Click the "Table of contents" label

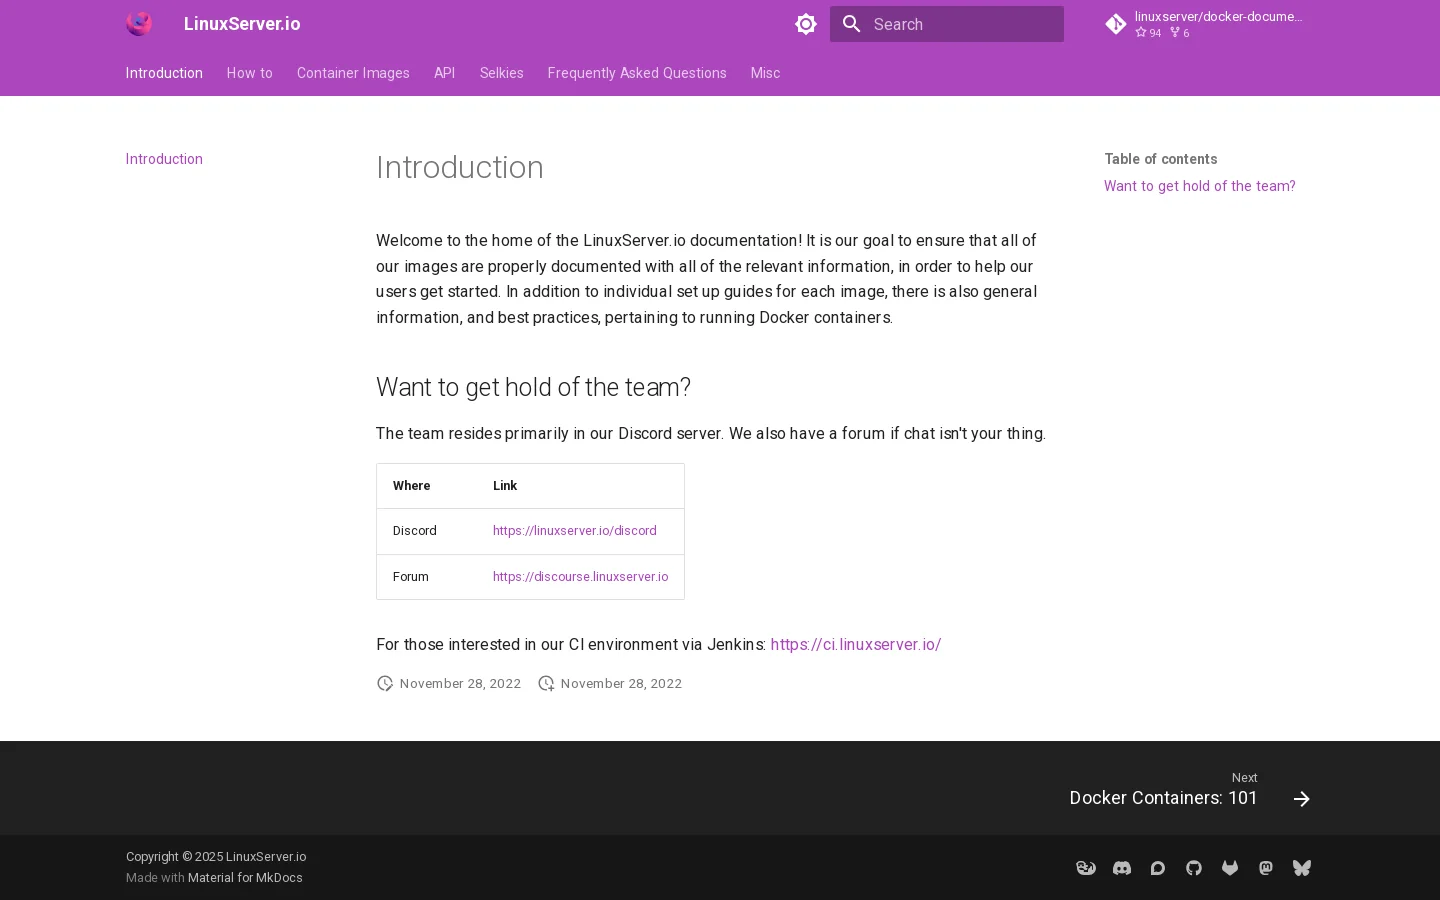point(1161,159)
